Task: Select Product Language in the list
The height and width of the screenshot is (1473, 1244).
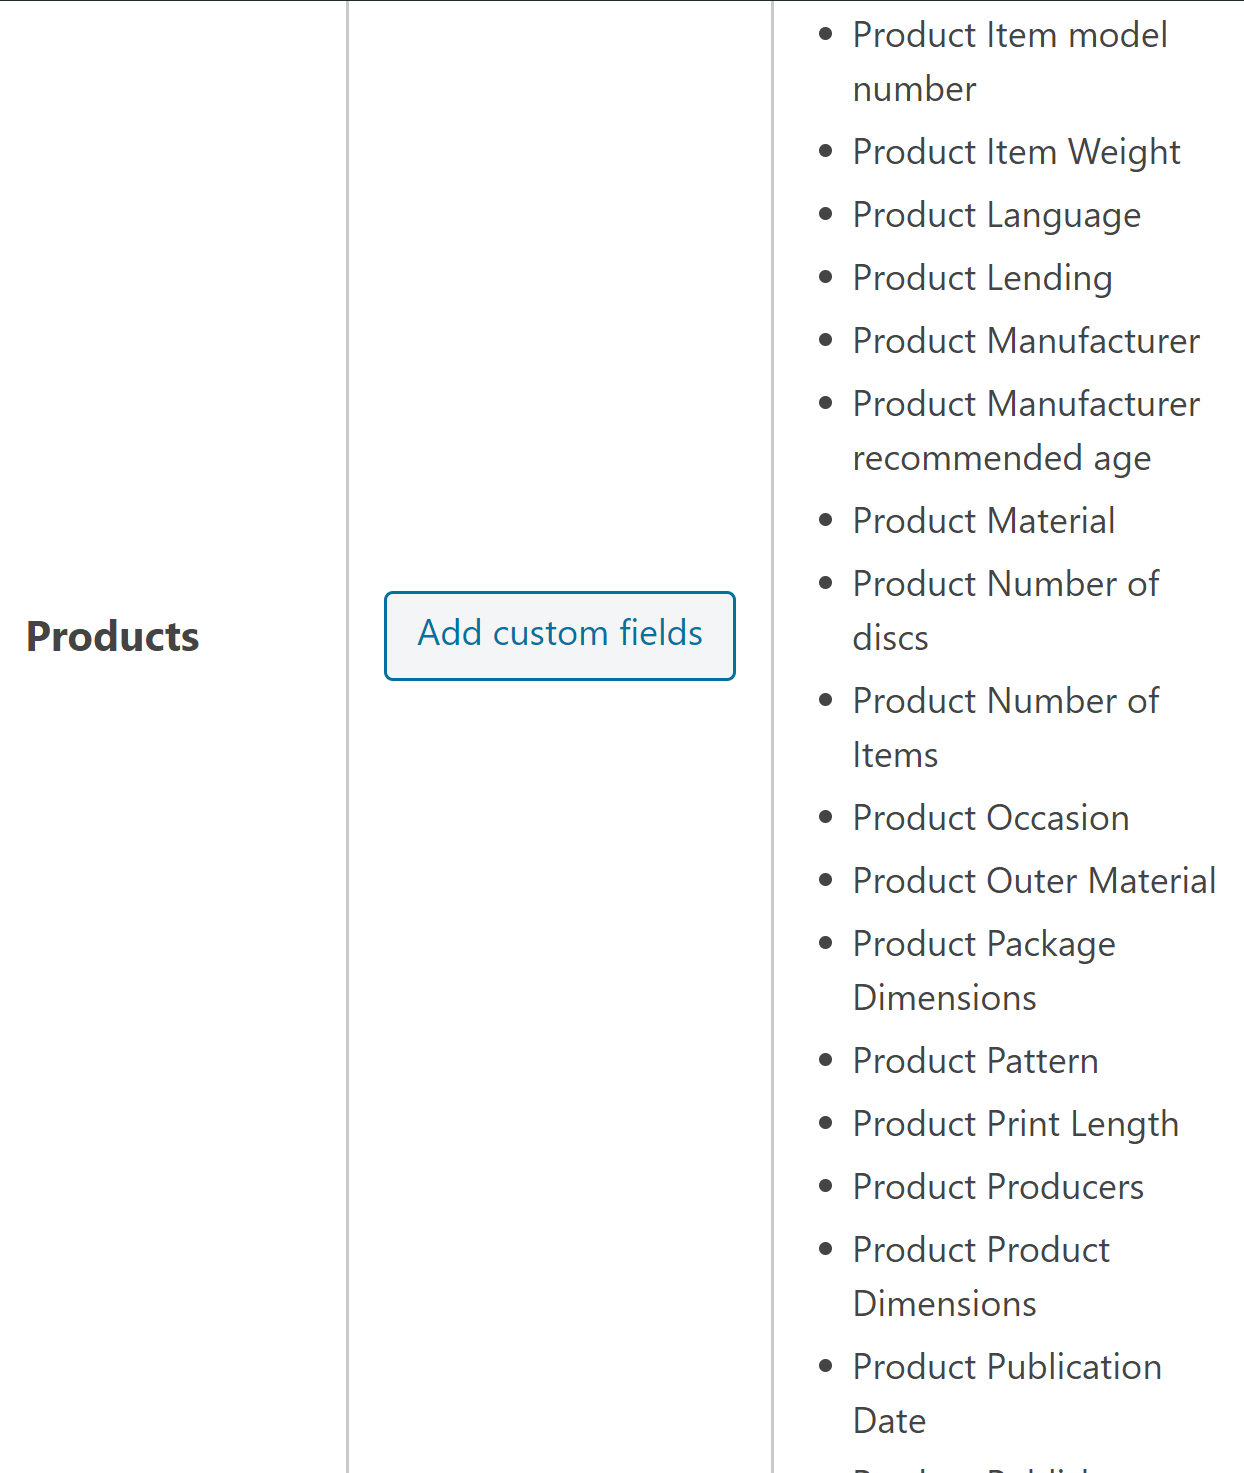Action: pyautogui.click(x=996, y=215)
